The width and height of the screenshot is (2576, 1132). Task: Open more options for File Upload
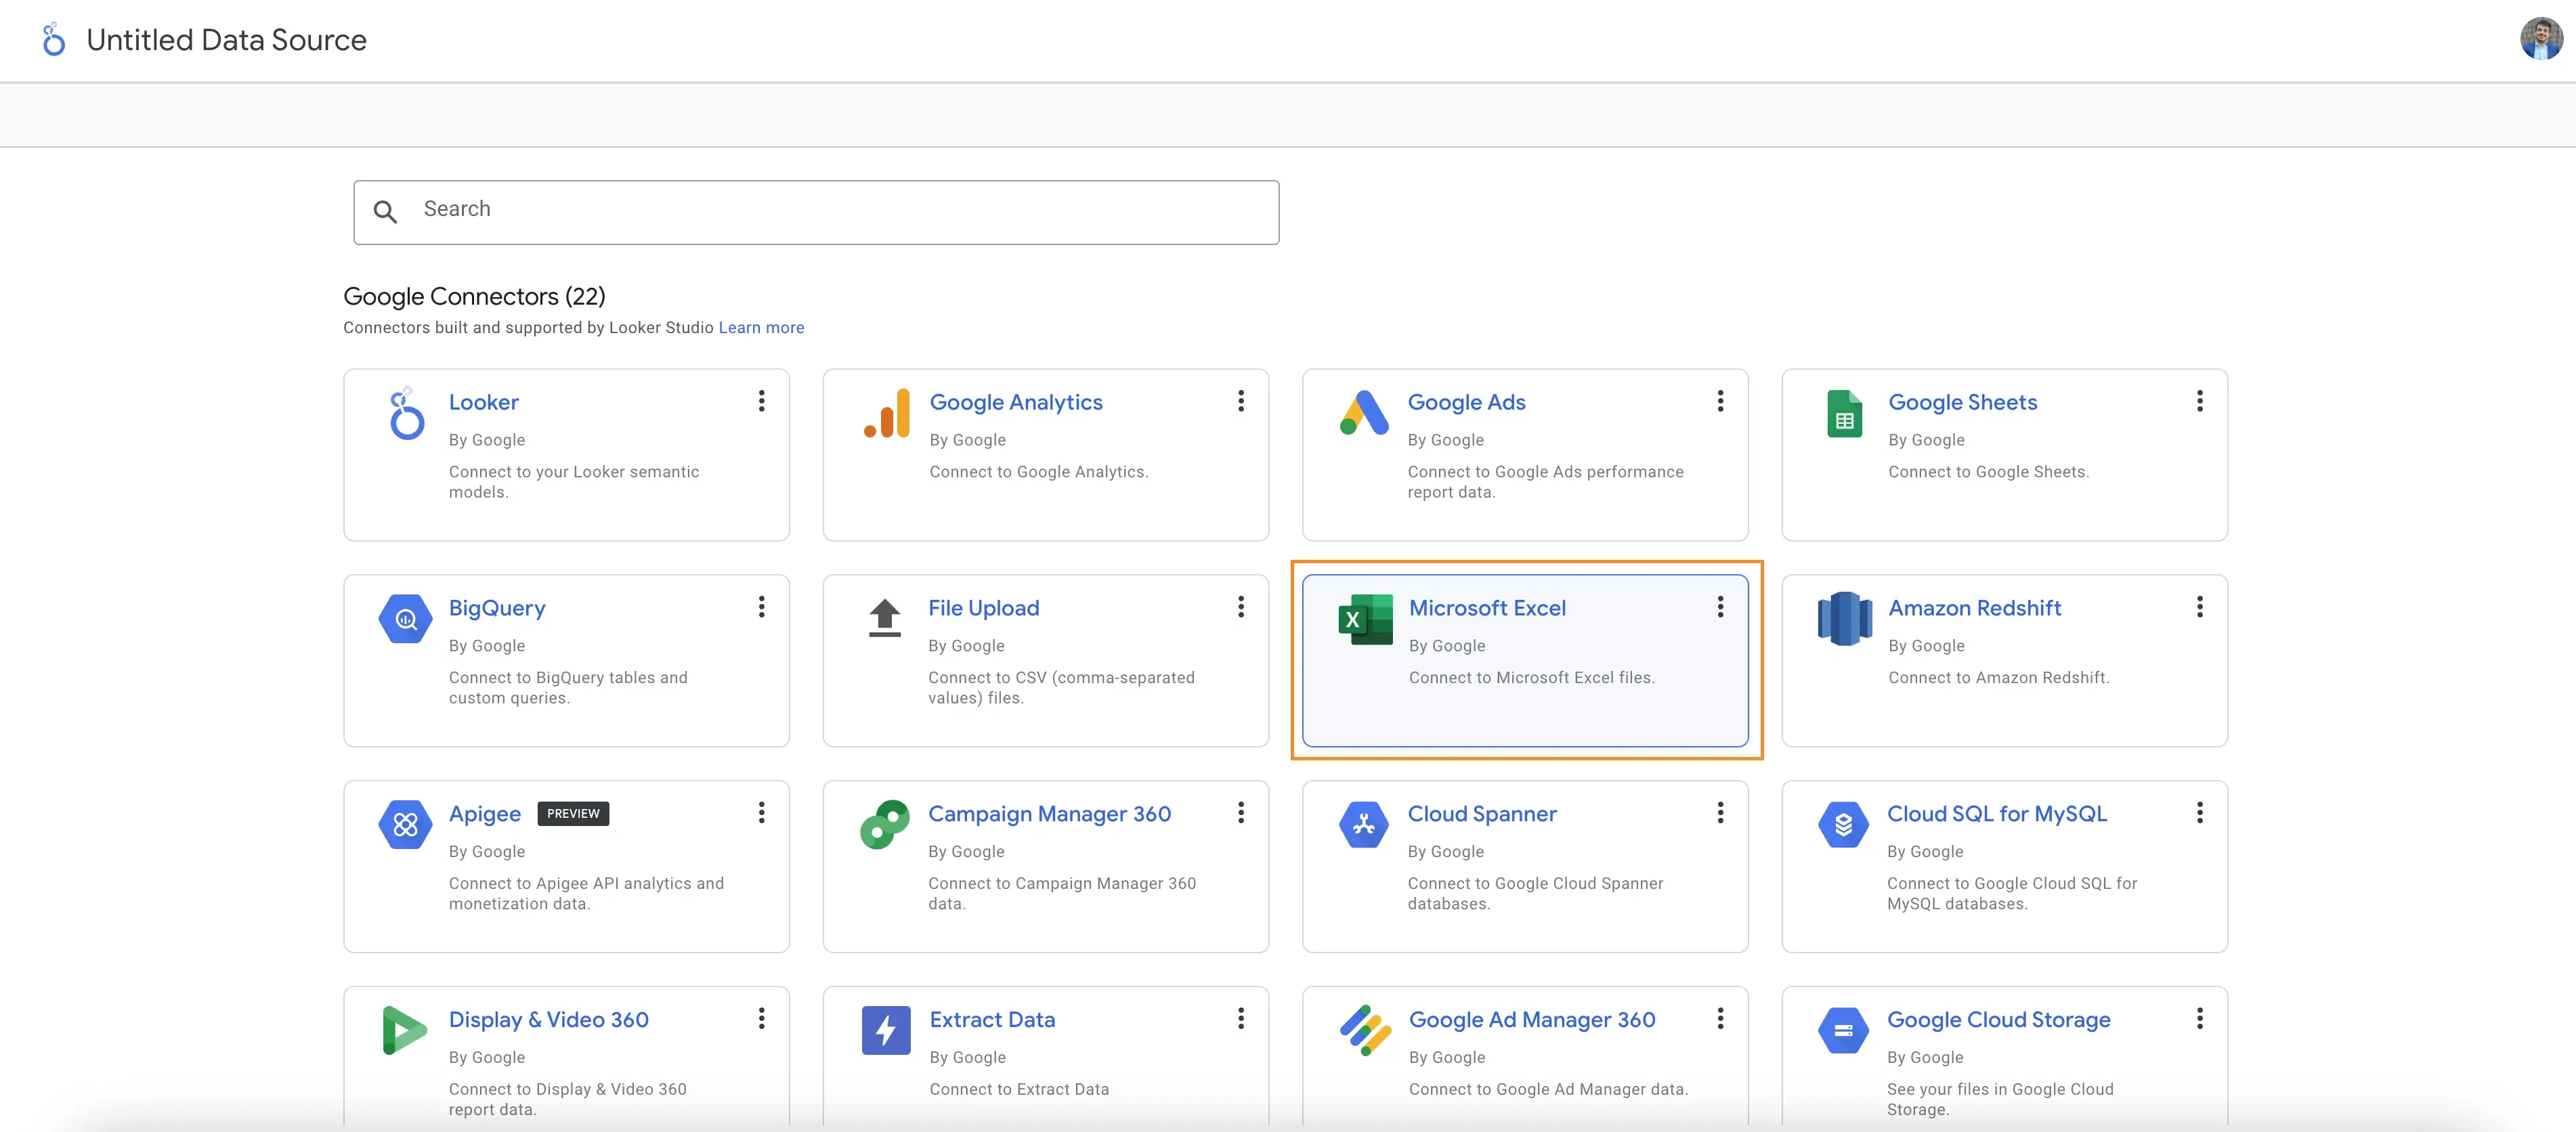1241,607
